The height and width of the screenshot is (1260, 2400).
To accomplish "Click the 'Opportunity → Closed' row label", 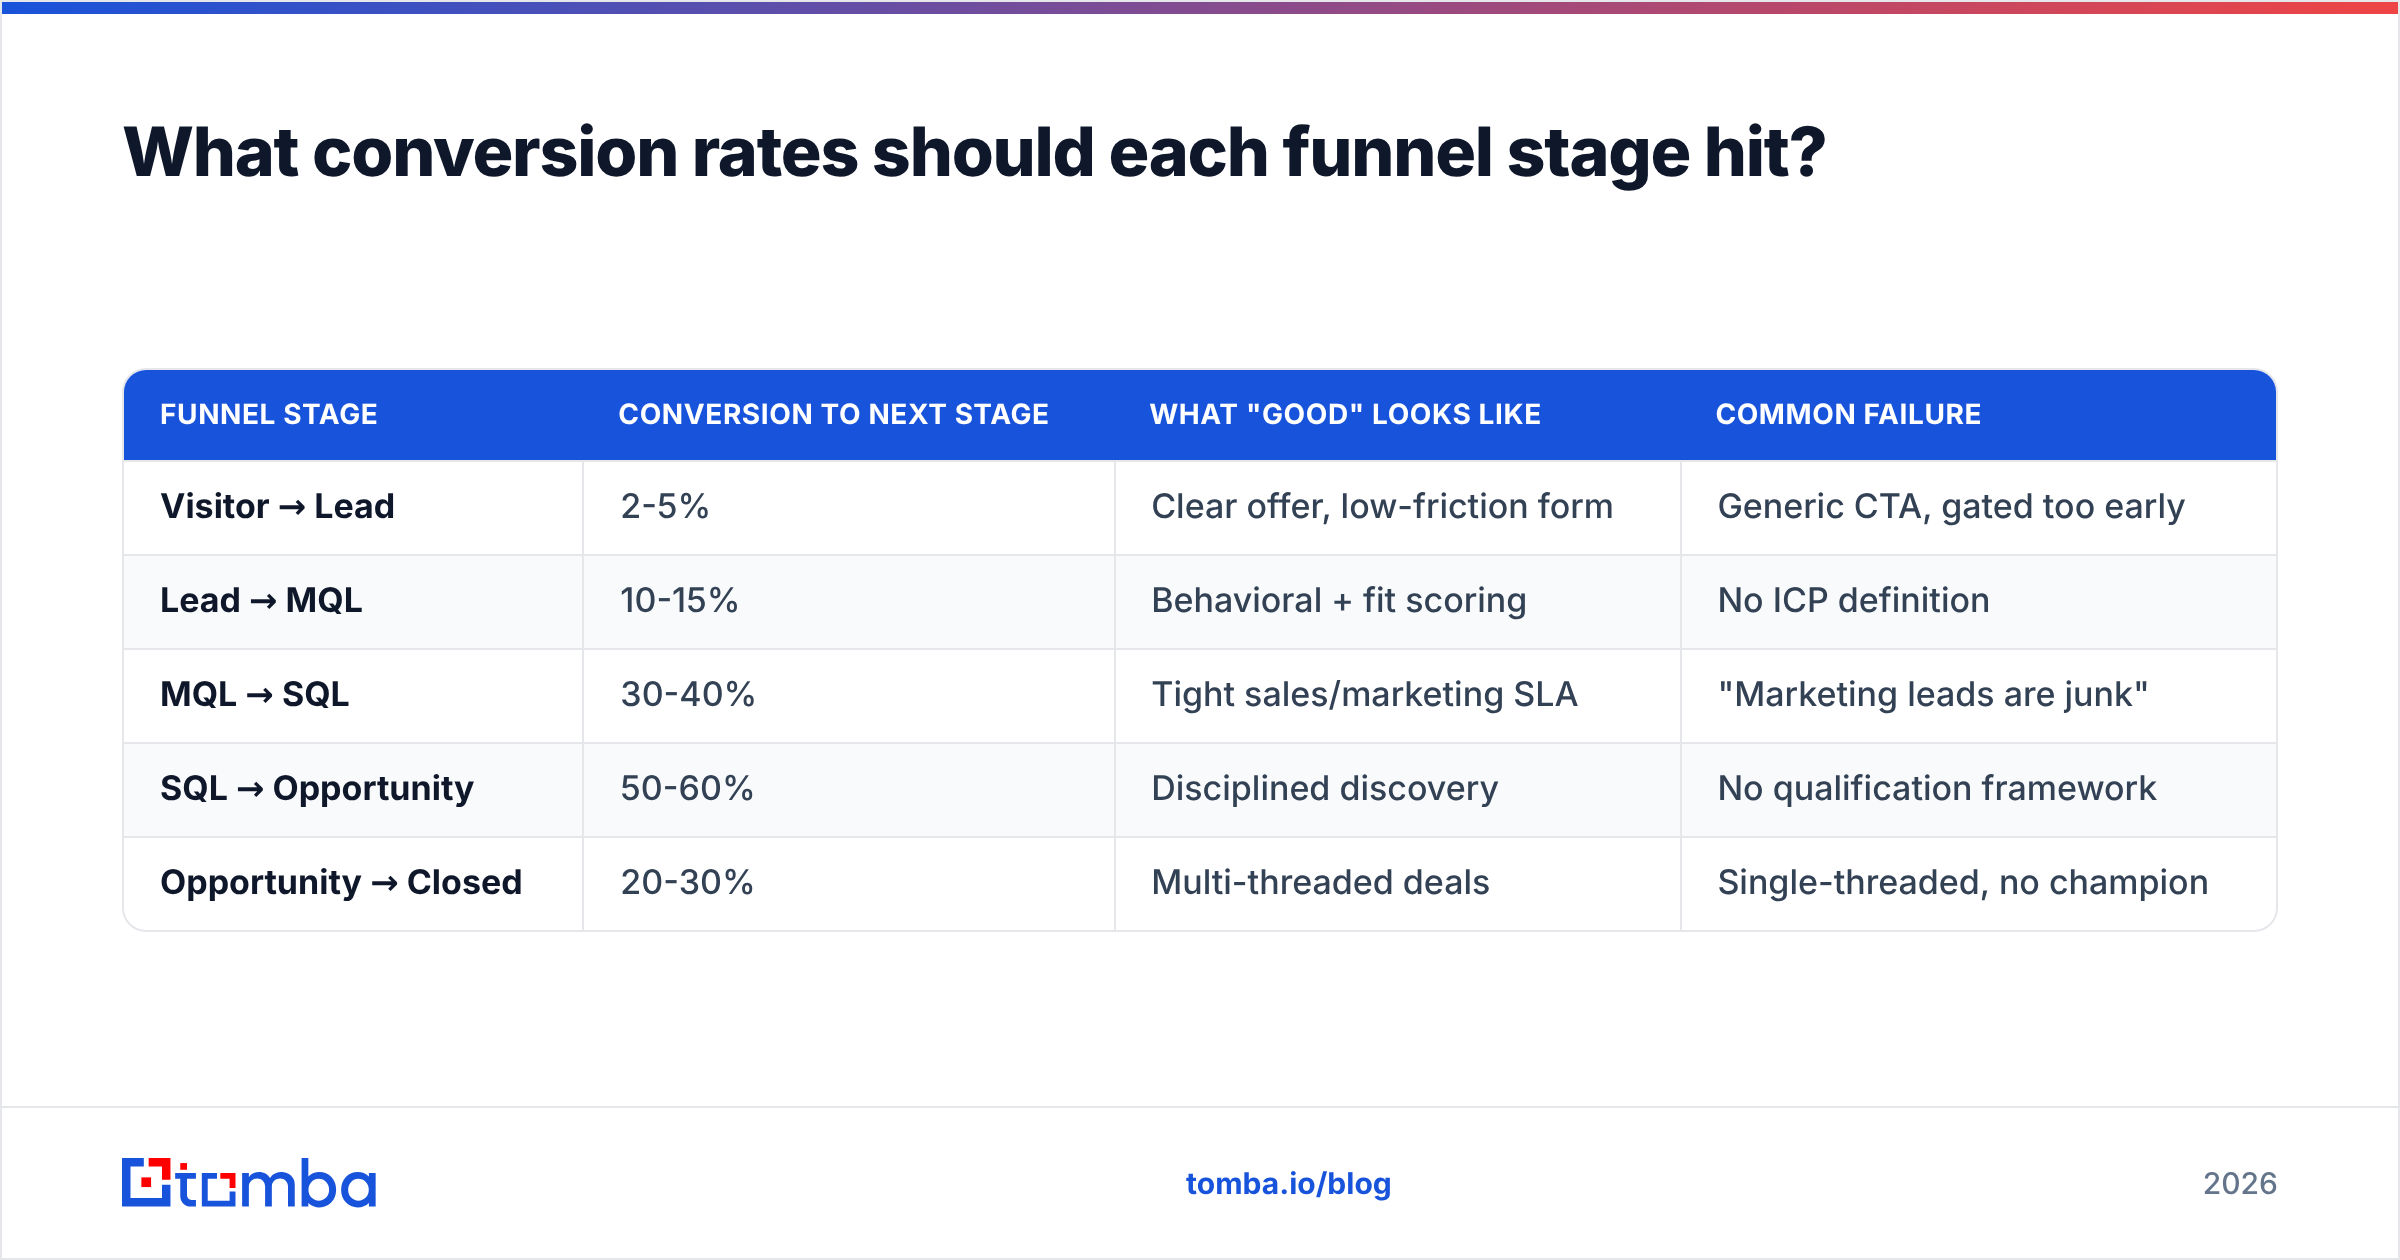I will tap(341, 883).
